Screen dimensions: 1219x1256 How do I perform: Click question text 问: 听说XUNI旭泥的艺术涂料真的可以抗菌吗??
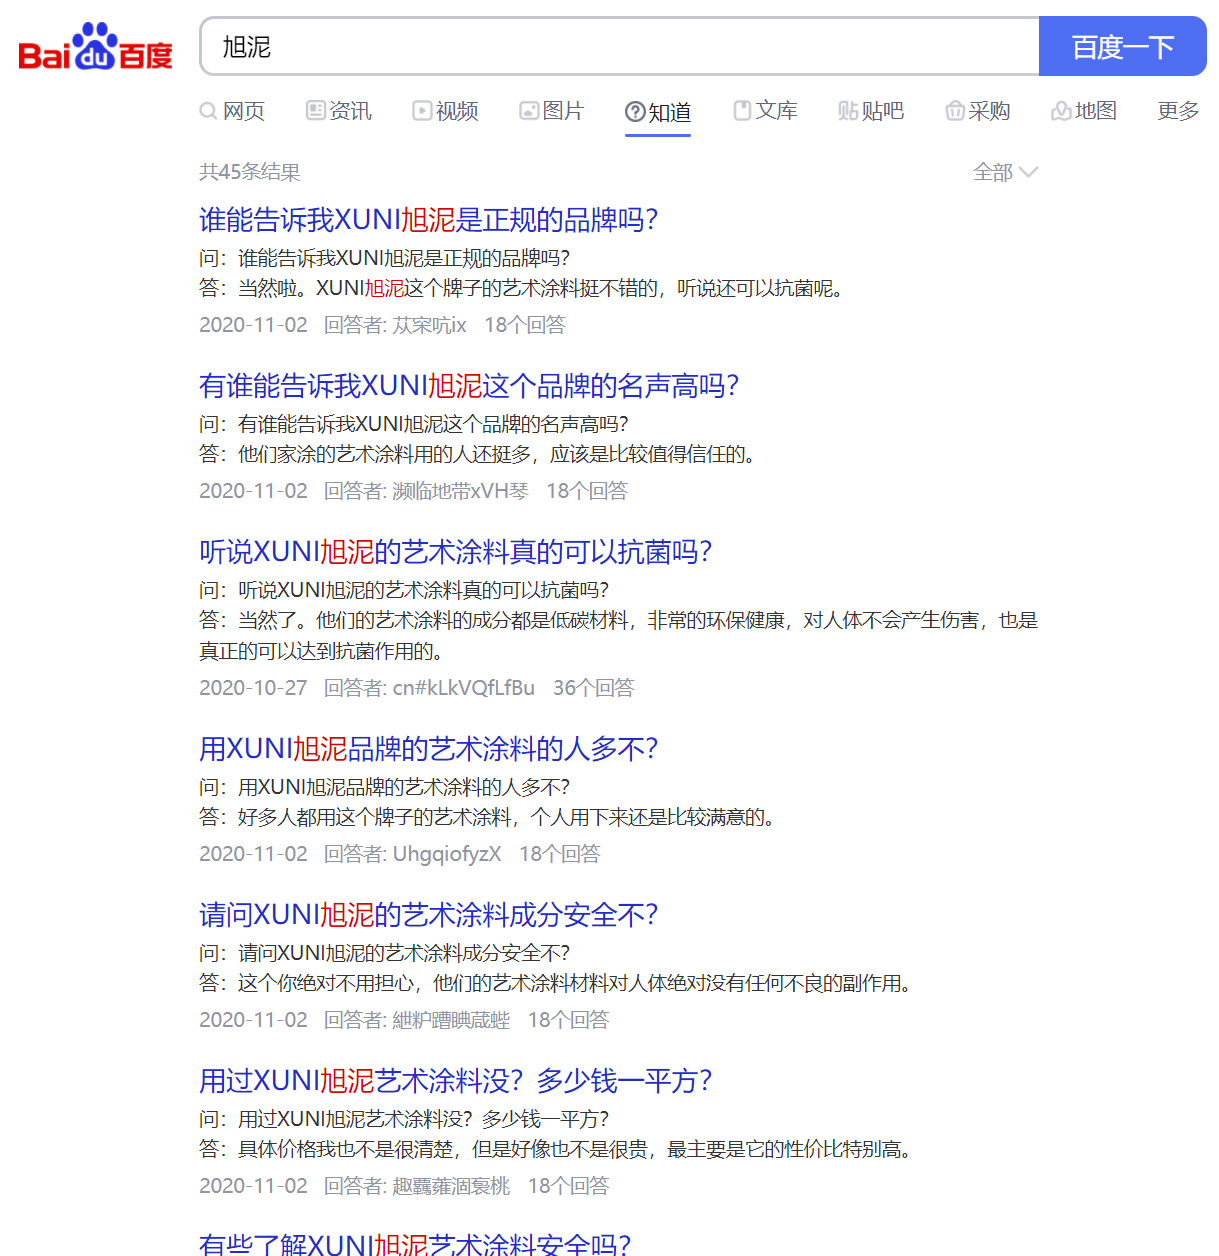pos(404,590)
